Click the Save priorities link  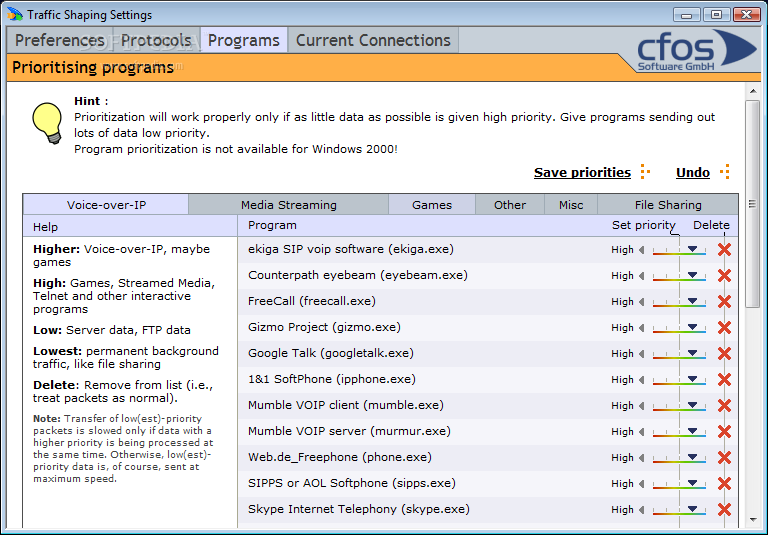click(582, 172)
